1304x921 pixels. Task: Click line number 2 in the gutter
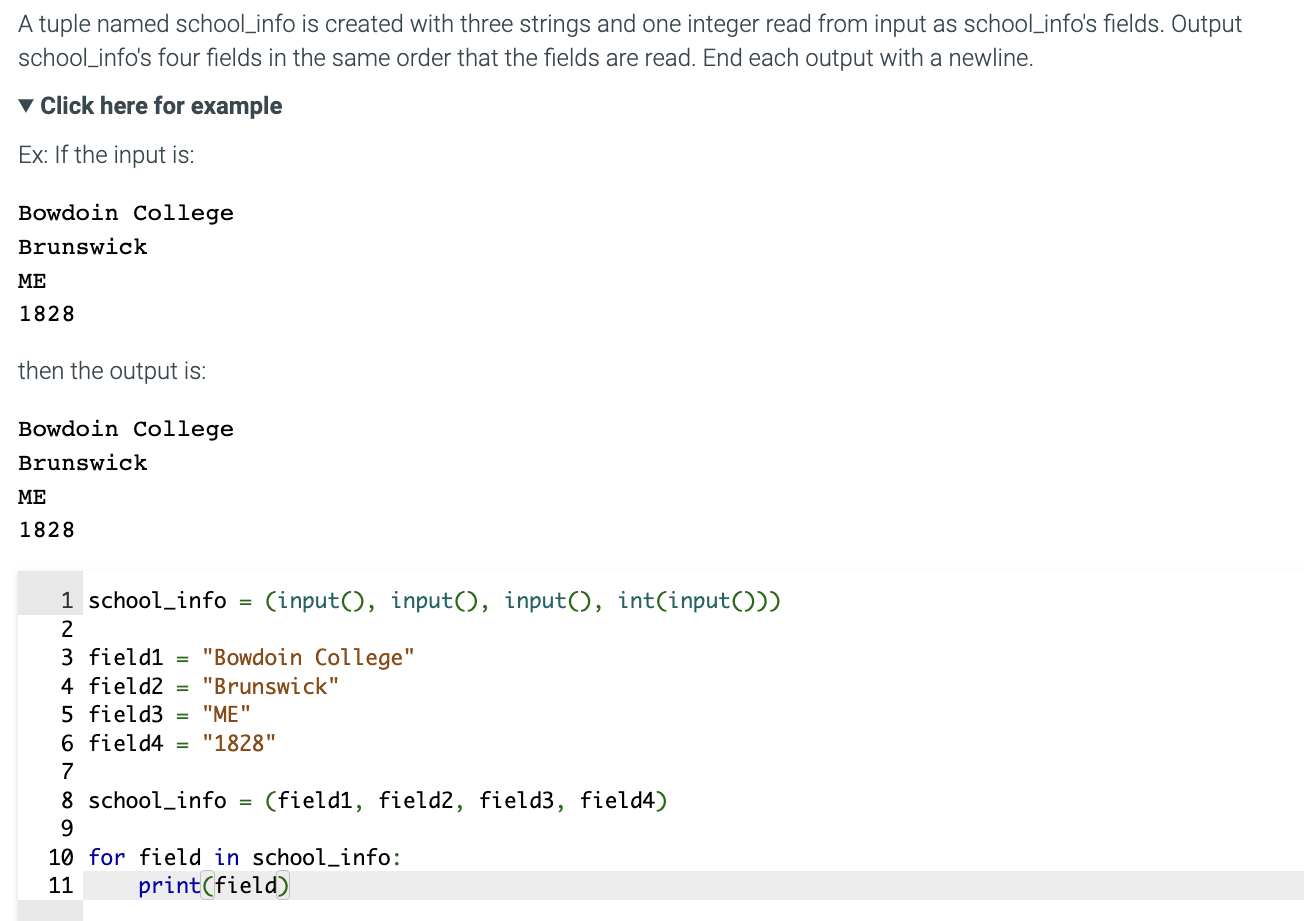(66, 629)
